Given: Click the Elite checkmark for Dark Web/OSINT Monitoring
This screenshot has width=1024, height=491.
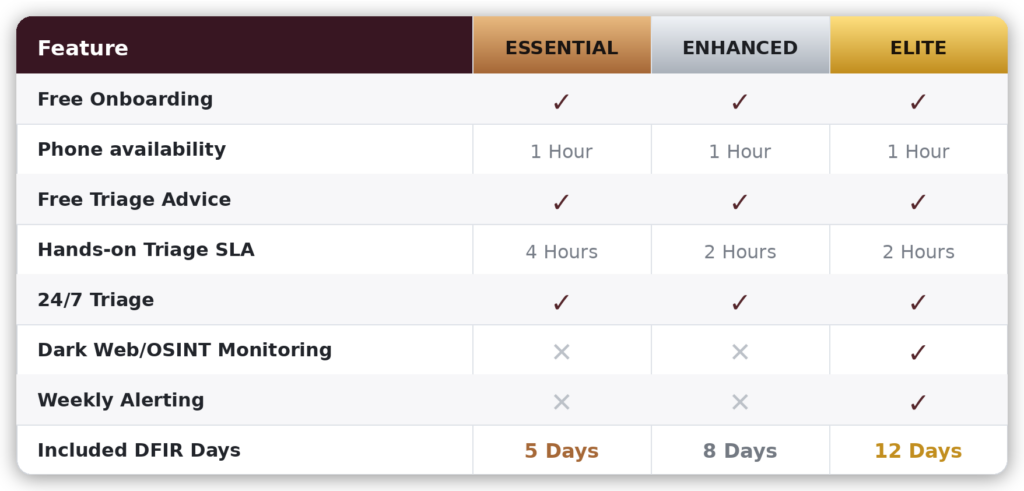Looking at the screenshot, I should pyautogui.click(x=918, y=352).
